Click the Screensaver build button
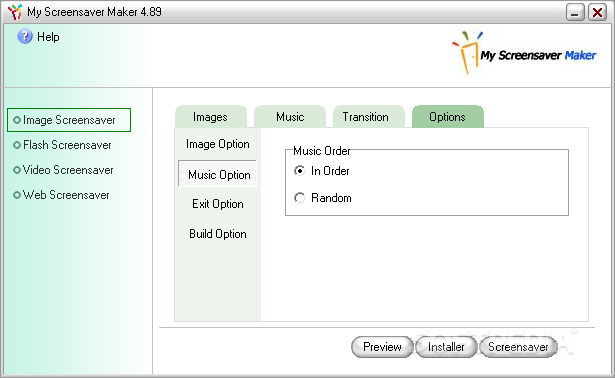This screenshot has width=615, height=378. click(518, 347)
